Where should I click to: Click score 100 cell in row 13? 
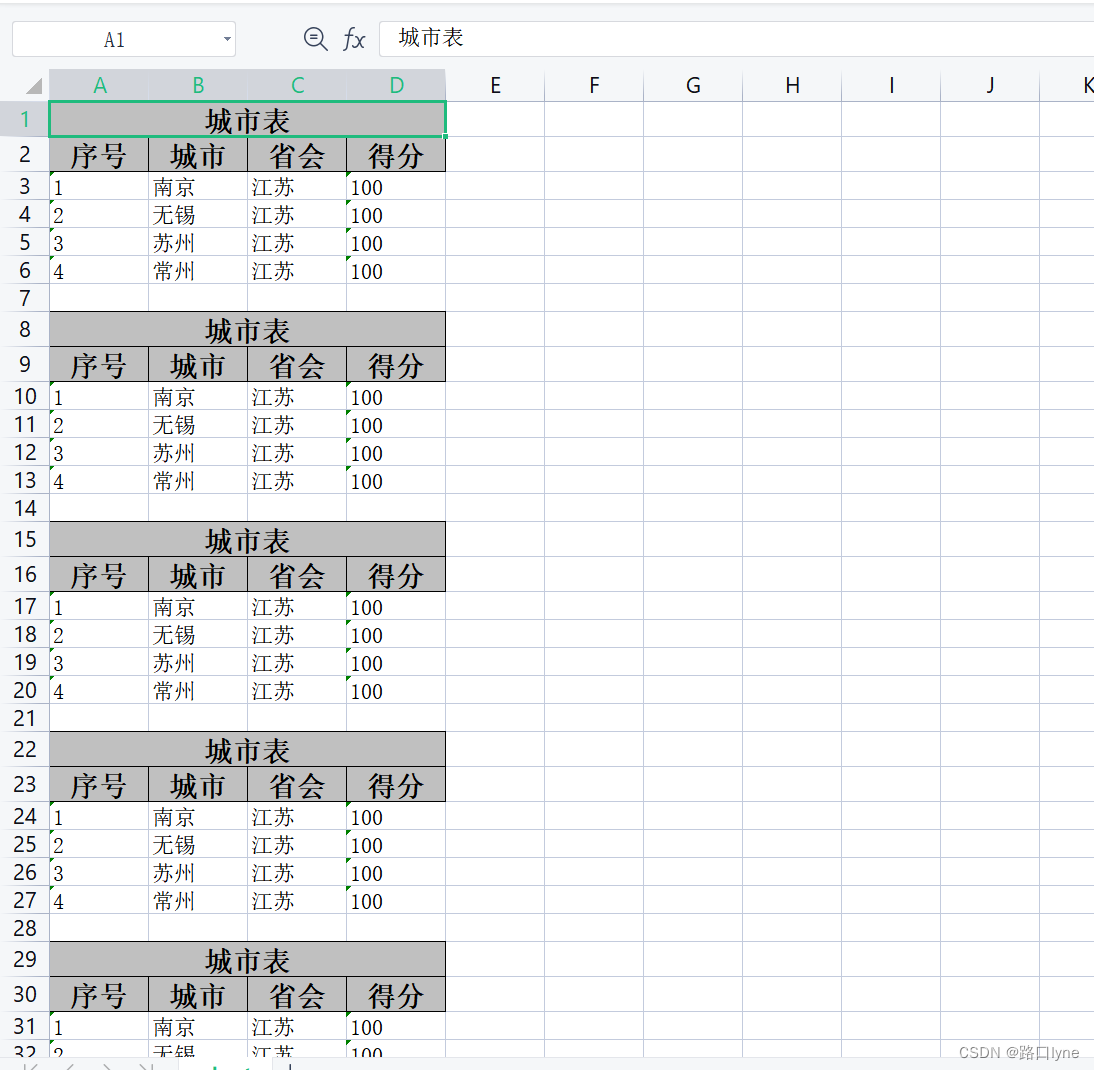click(x=396, y=480)
